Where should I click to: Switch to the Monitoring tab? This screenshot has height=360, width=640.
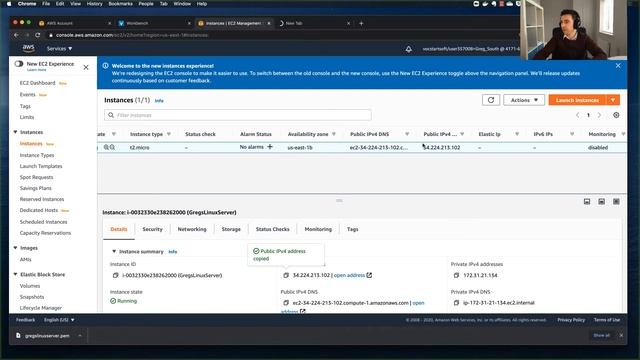318,229
